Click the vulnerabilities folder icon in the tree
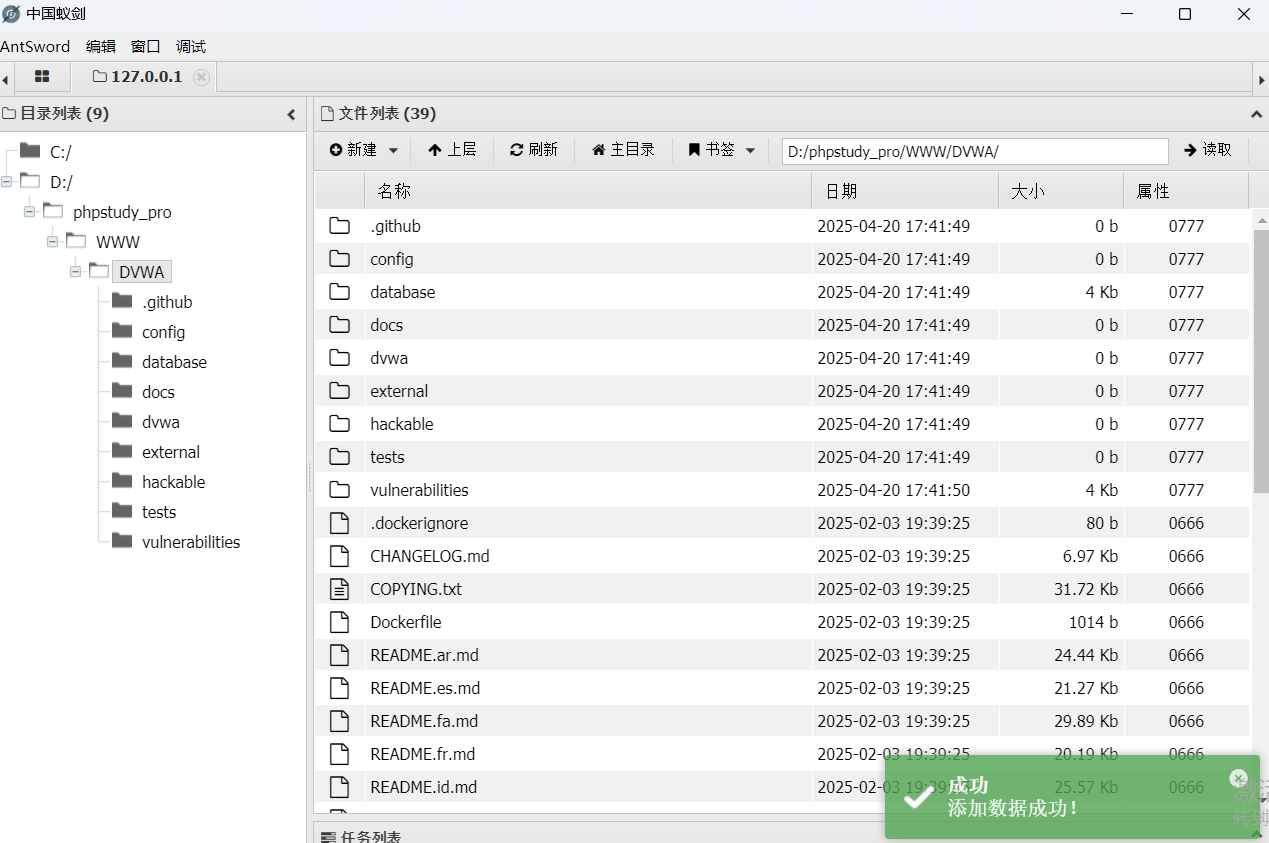 pos(122,541)
